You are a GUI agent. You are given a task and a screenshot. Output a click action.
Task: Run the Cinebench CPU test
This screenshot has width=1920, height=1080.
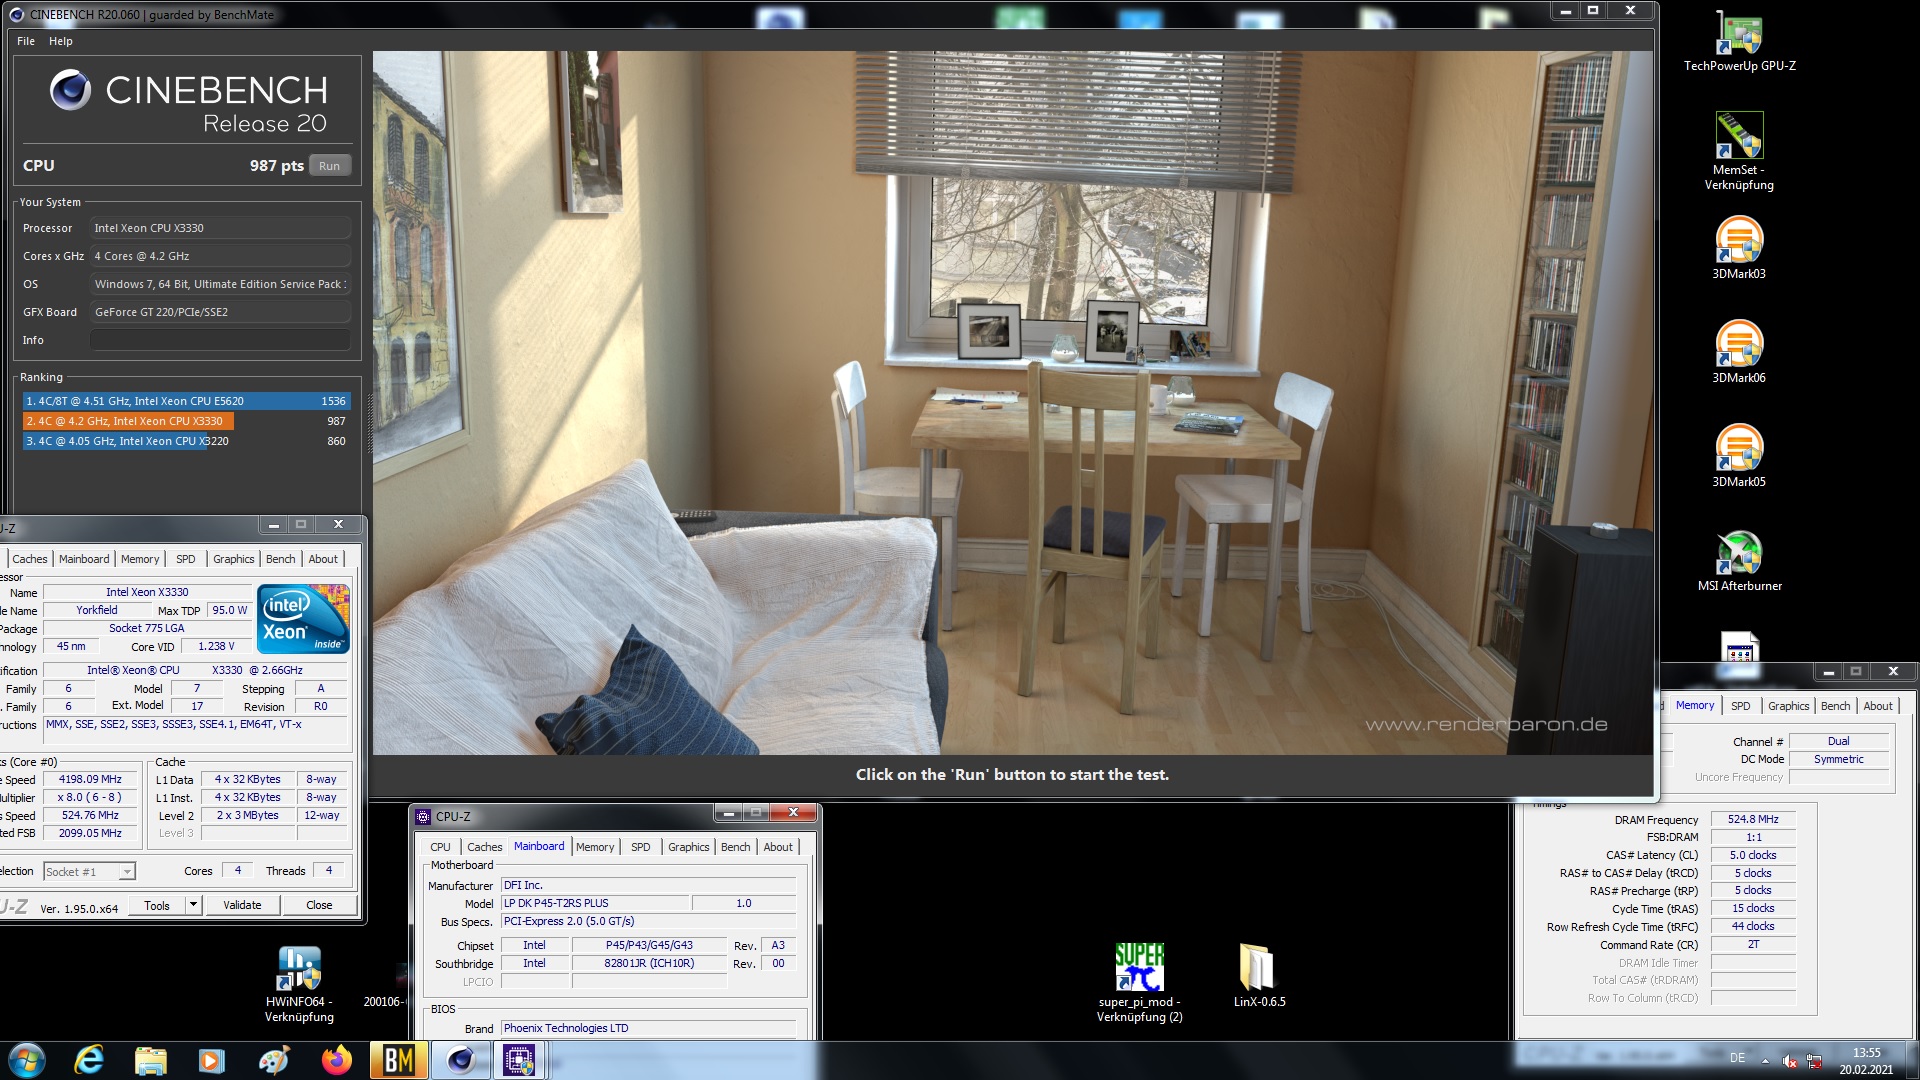pos(329,166)
